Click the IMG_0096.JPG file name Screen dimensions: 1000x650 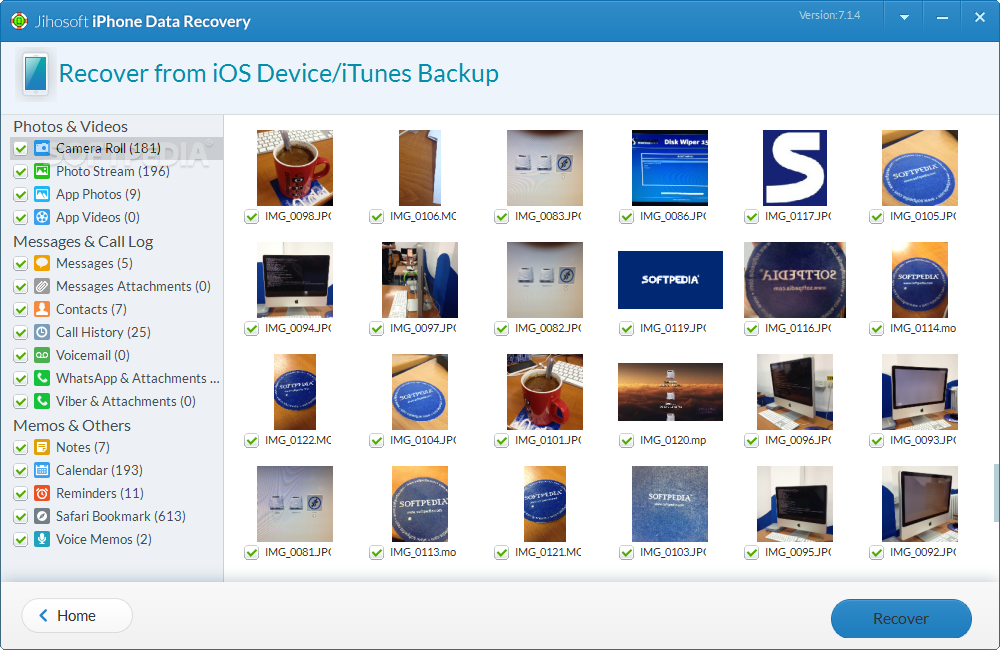pos(798,439)
